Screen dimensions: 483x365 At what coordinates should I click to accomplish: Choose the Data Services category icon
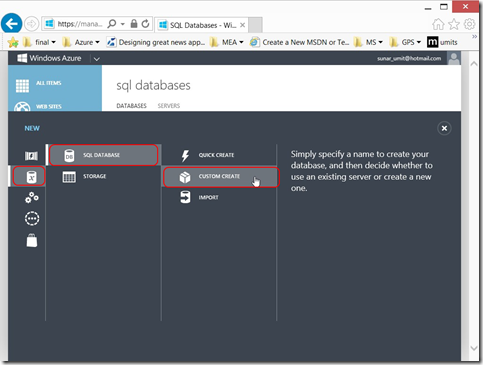click(31, 177)
